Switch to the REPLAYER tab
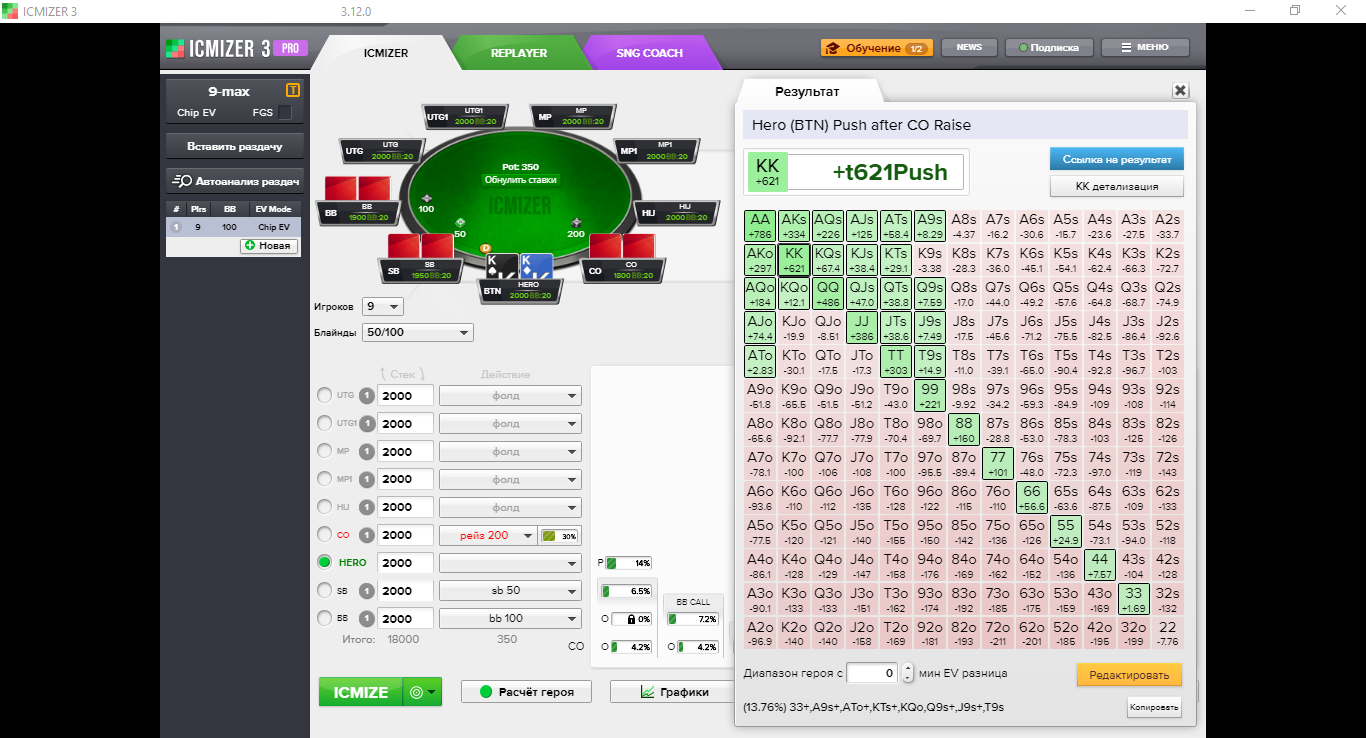This screenshot has height=738, width=1366. point(518,53)
